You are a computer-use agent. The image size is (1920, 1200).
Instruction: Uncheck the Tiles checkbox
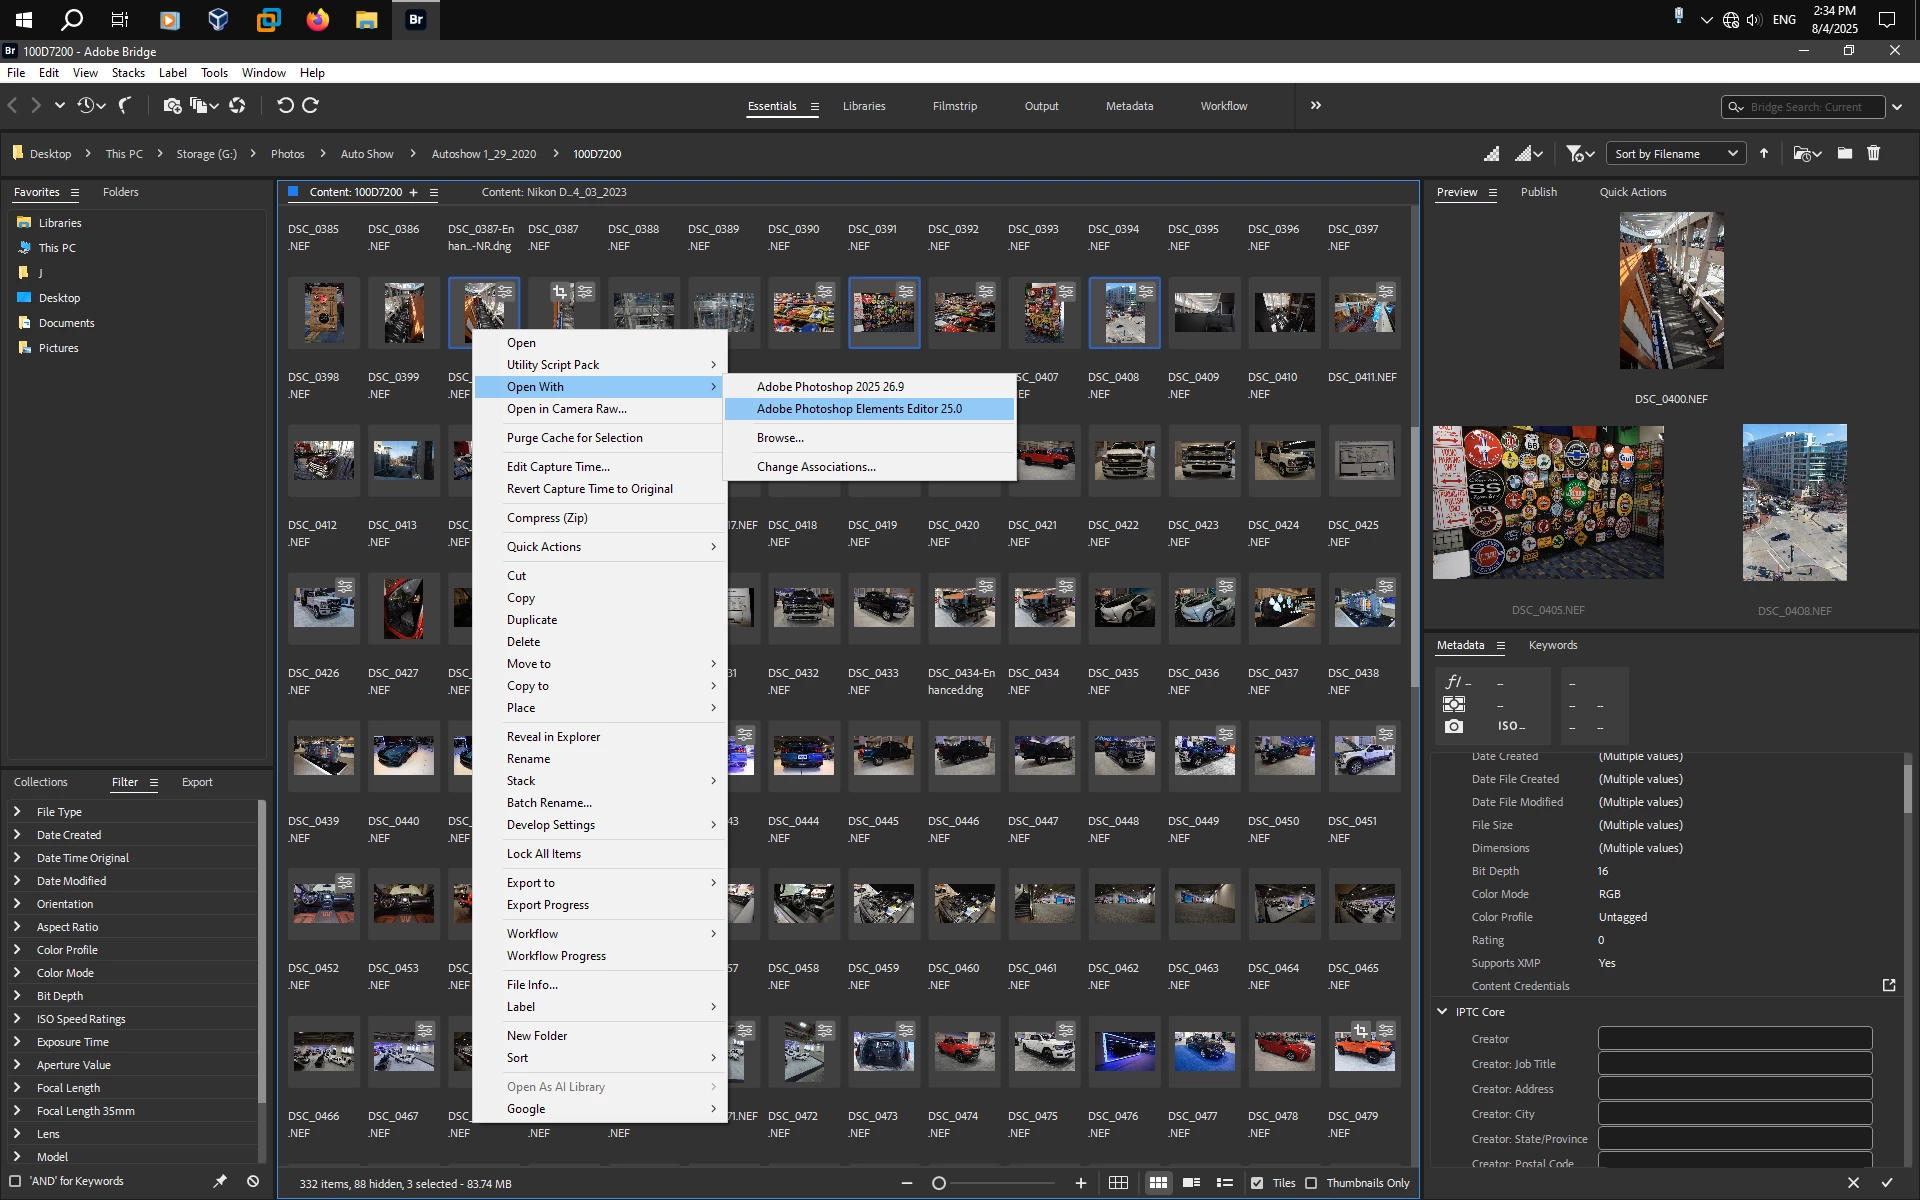[x=1257, y=1183]
